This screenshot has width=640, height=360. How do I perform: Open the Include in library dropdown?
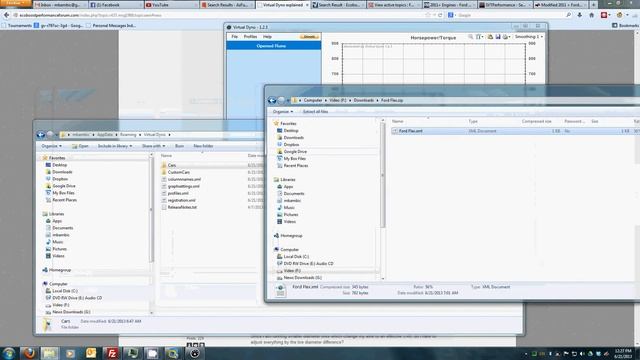pos(115,146)
